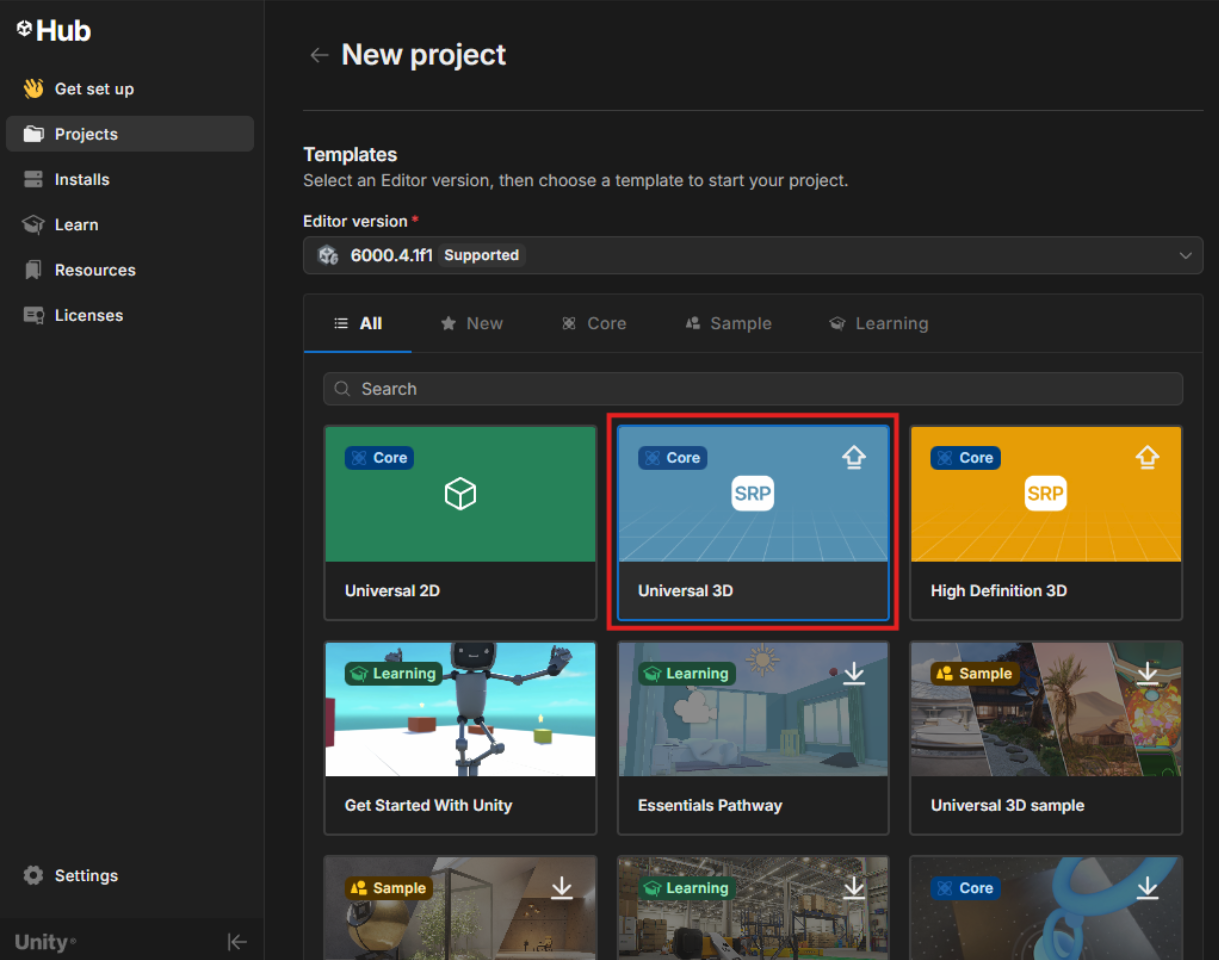Click the template Search field
This screenshot has width=1219, height=960.
point(752,389)
